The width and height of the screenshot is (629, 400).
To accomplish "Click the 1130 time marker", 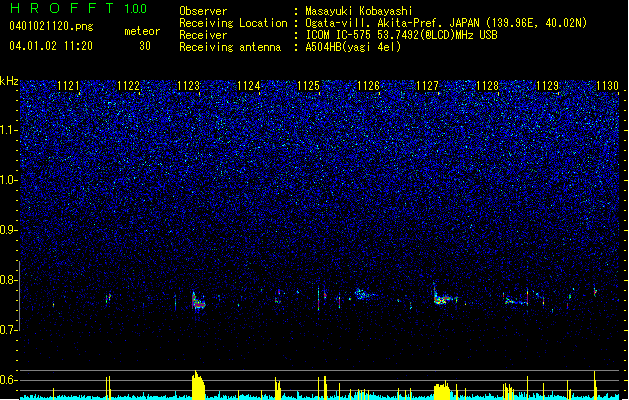I will pyautogui.click(x=607, y=86).
